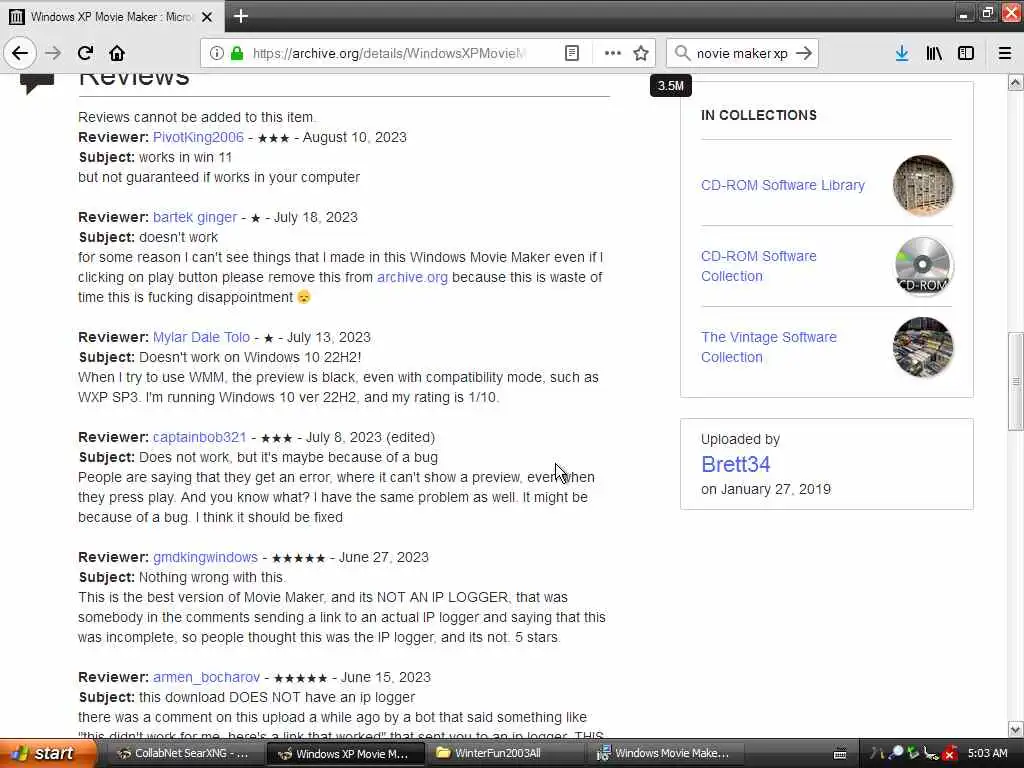1024x768 pixels.
Task: Show site information via the info icon
Action: coord(217,53)
